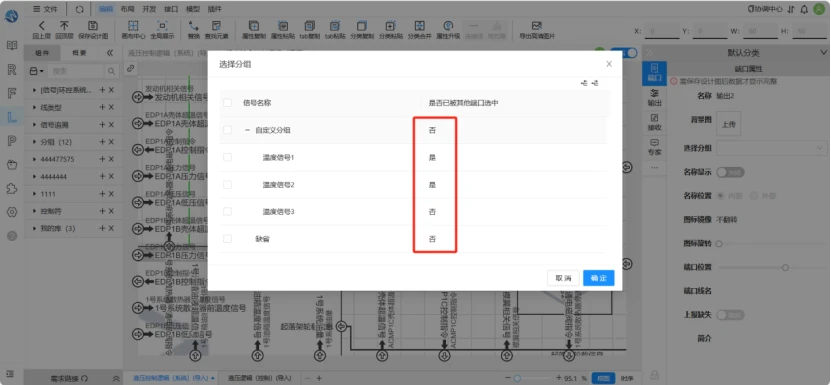This screenshot has width=831, height=385.
Task: Close the 选择分组 dialog
Action: [x=609, y=64]
